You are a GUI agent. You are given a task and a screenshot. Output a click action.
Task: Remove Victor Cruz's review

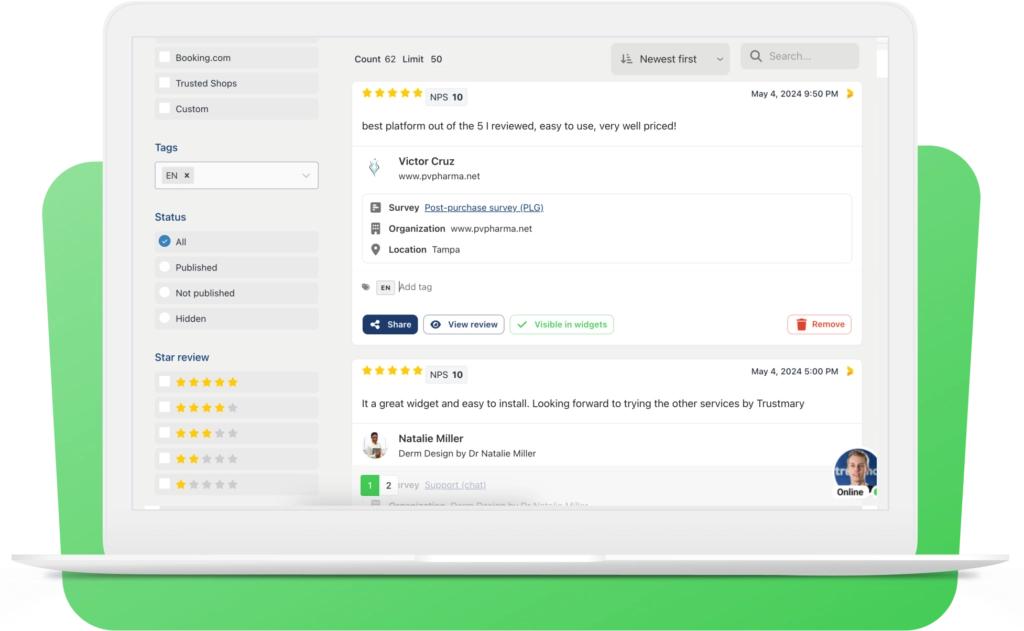(819, 325)
